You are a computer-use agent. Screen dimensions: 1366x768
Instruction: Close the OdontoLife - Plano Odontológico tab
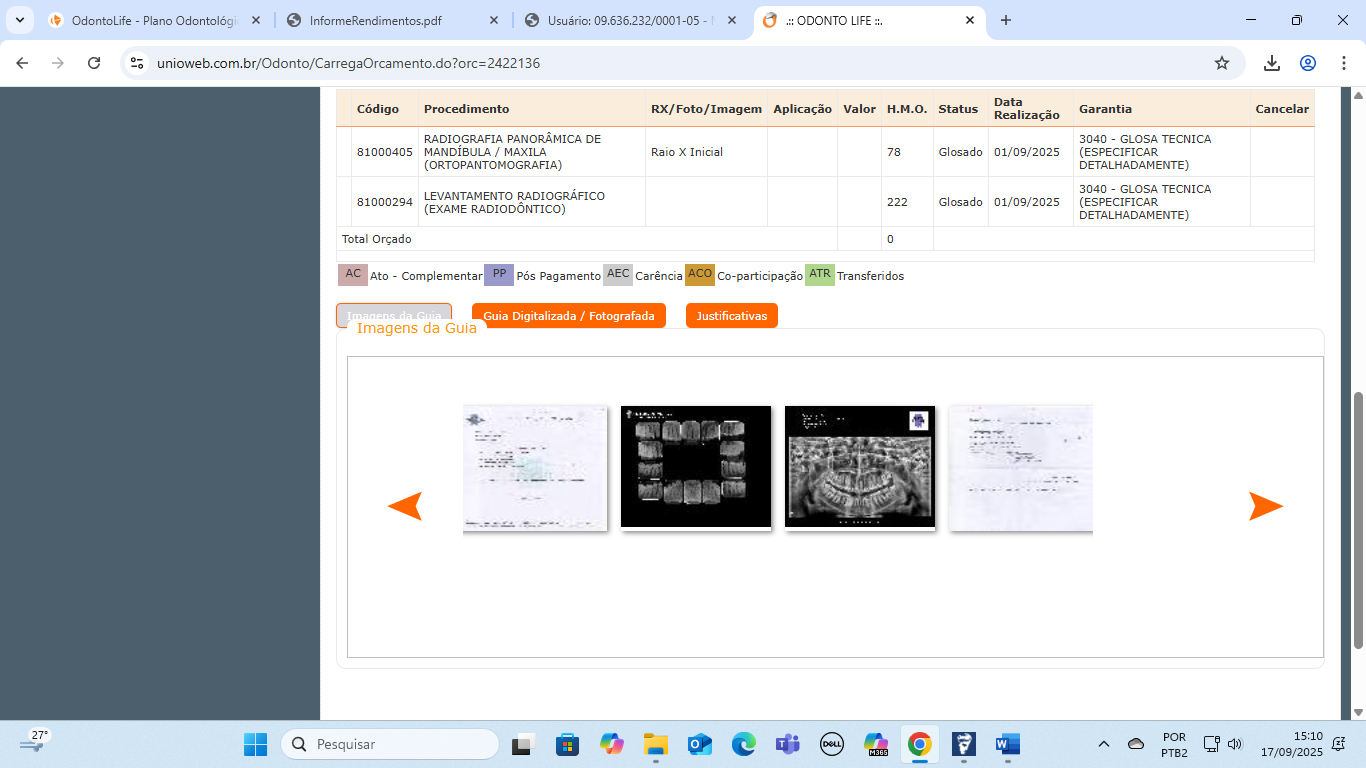pos(254,20)
